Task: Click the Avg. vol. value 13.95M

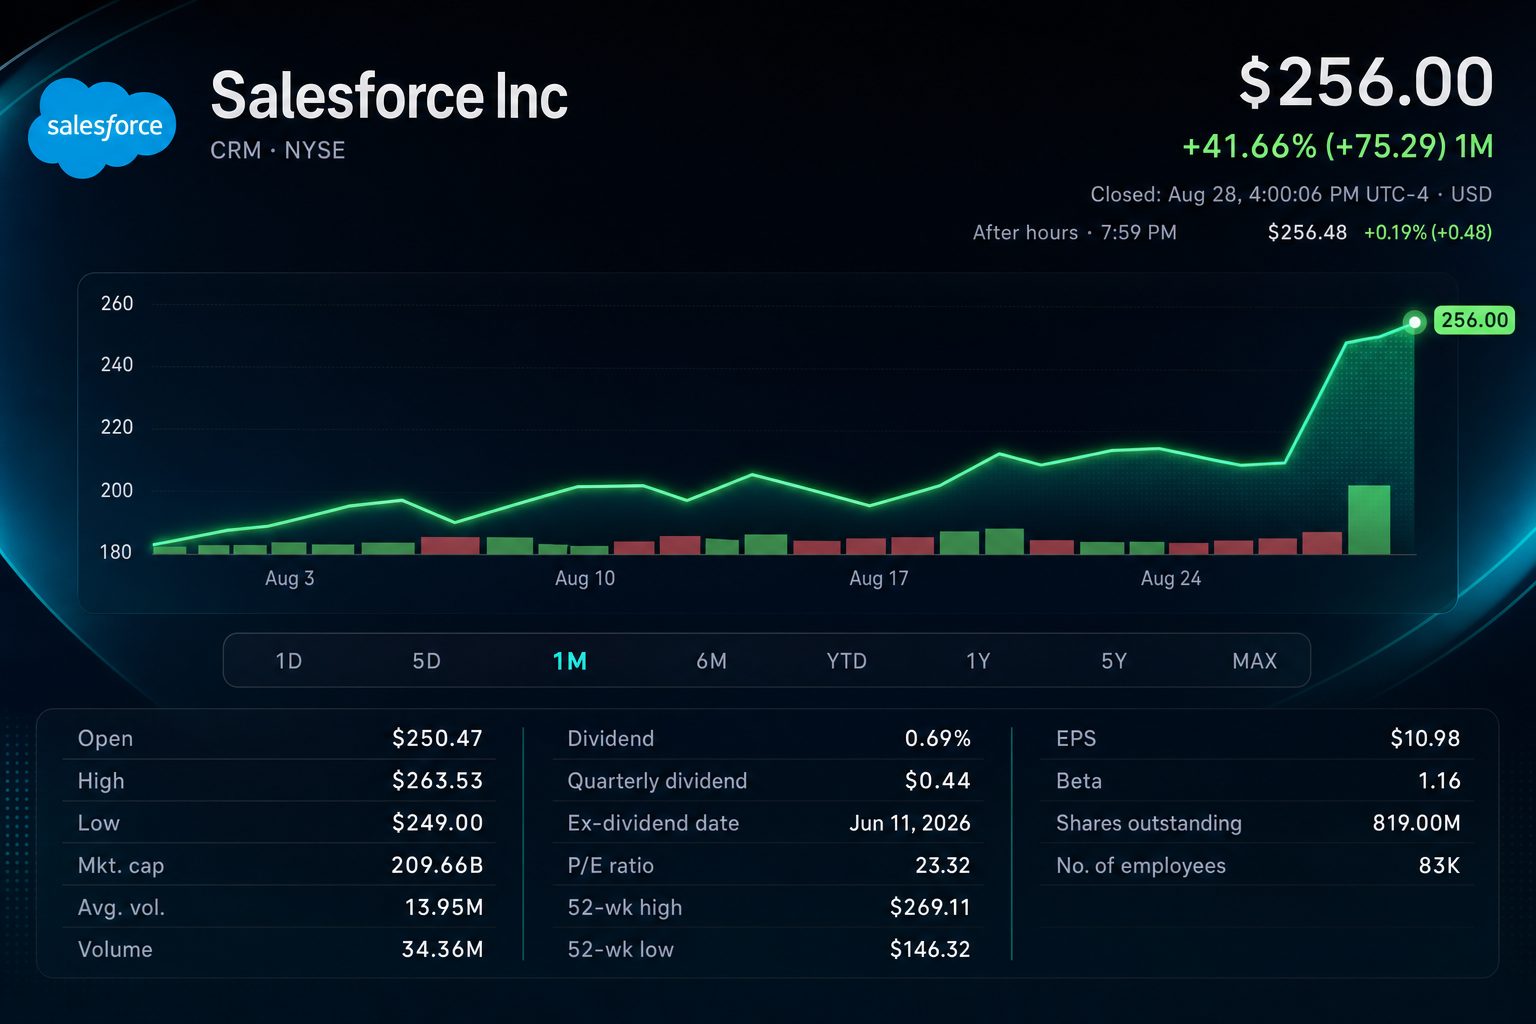Action: point(444,907)
